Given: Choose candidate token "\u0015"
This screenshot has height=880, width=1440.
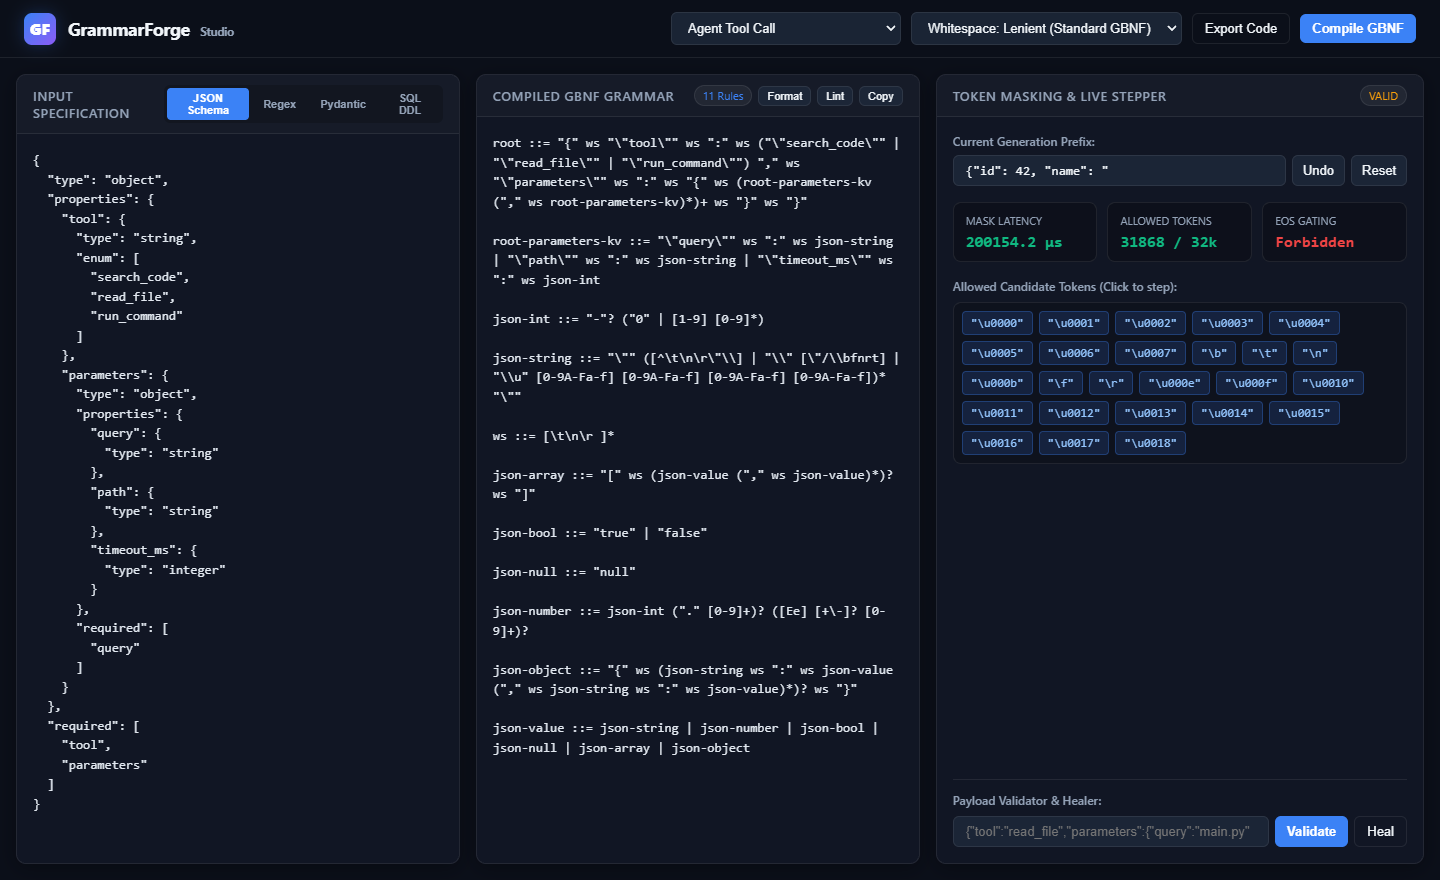Looking at the screenshot, I should 1304,413.
